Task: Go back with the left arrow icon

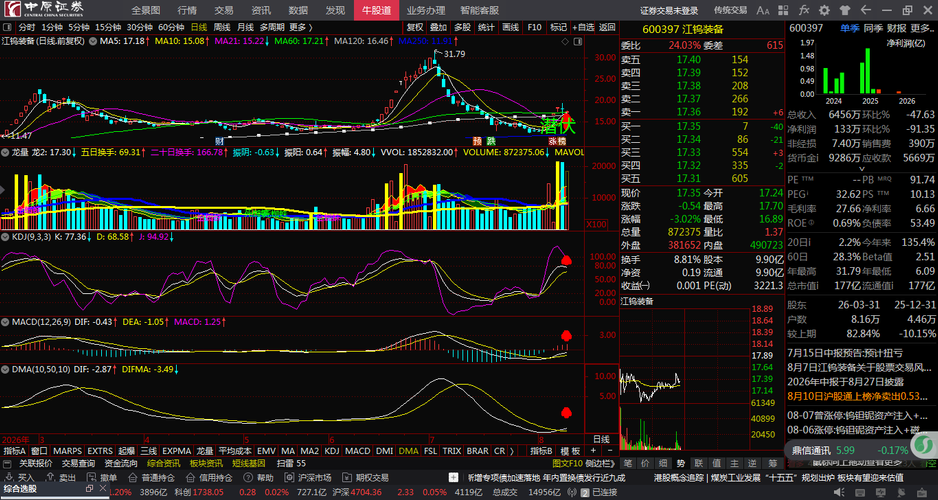Action: pyautogui.click(x=865, y=10)
